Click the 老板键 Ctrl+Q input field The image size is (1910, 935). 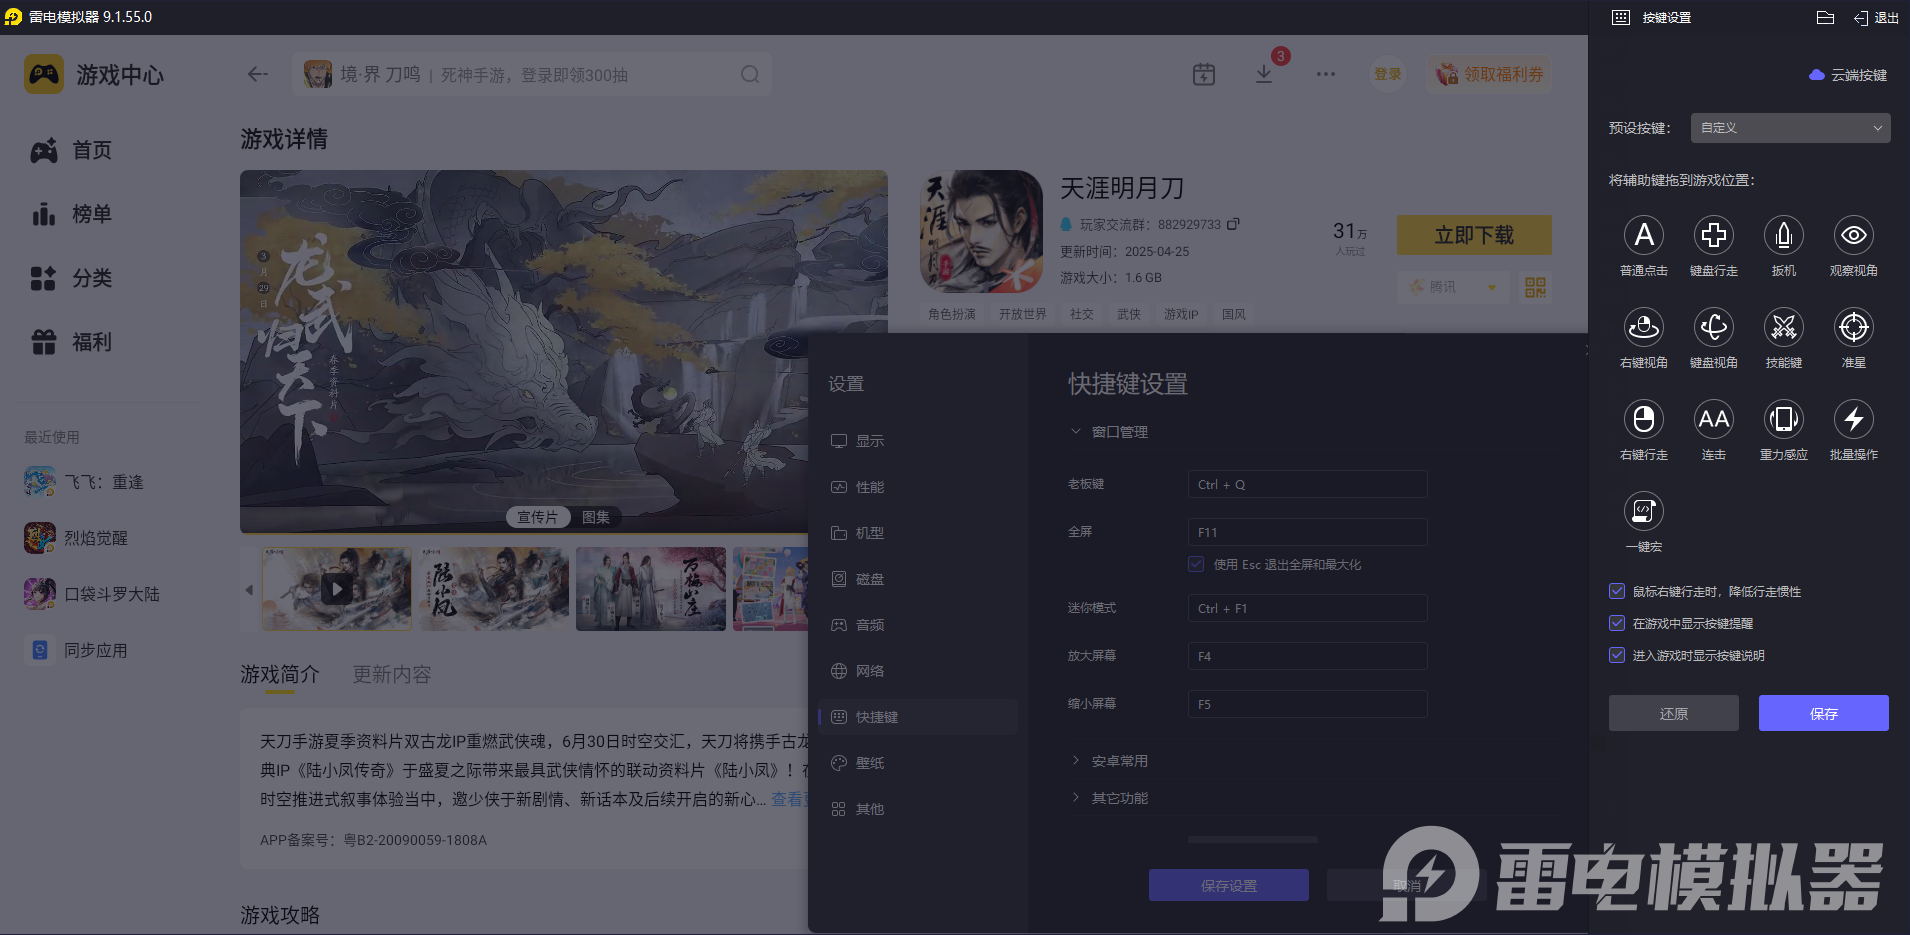click(1306, 484)
